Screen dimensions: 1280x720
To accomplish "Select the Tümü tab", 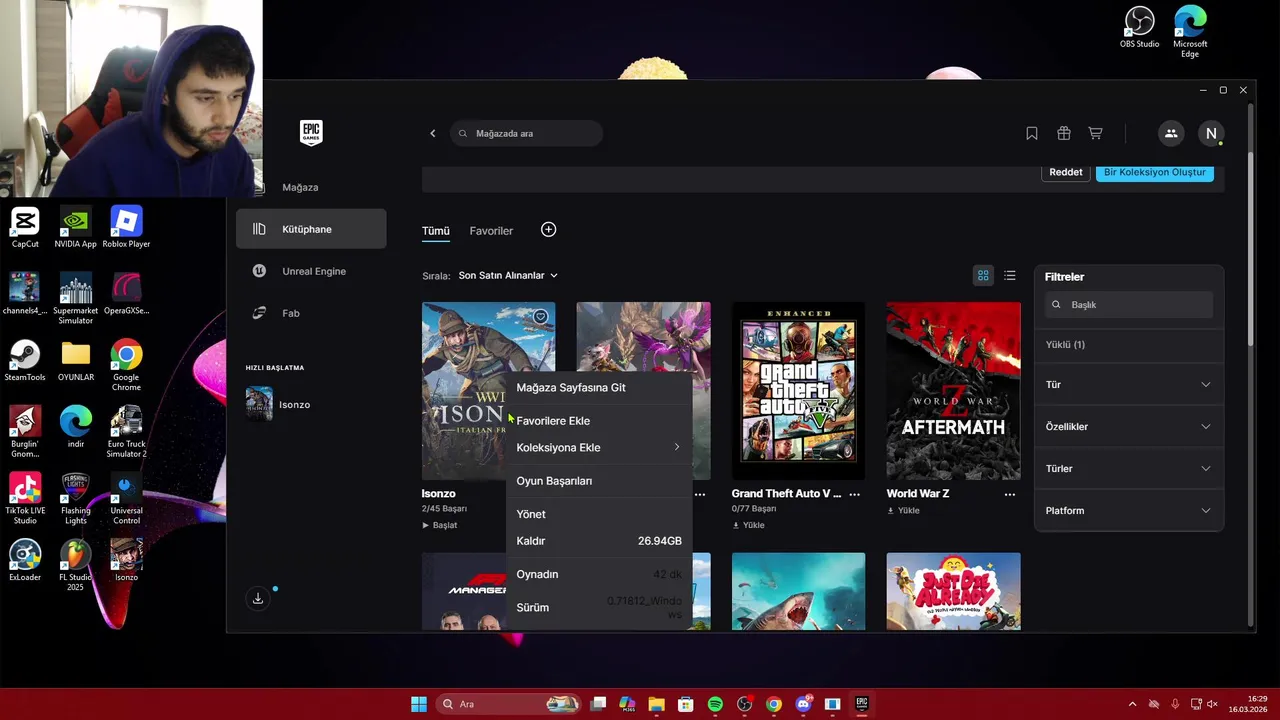I will [x=436, y=231].
